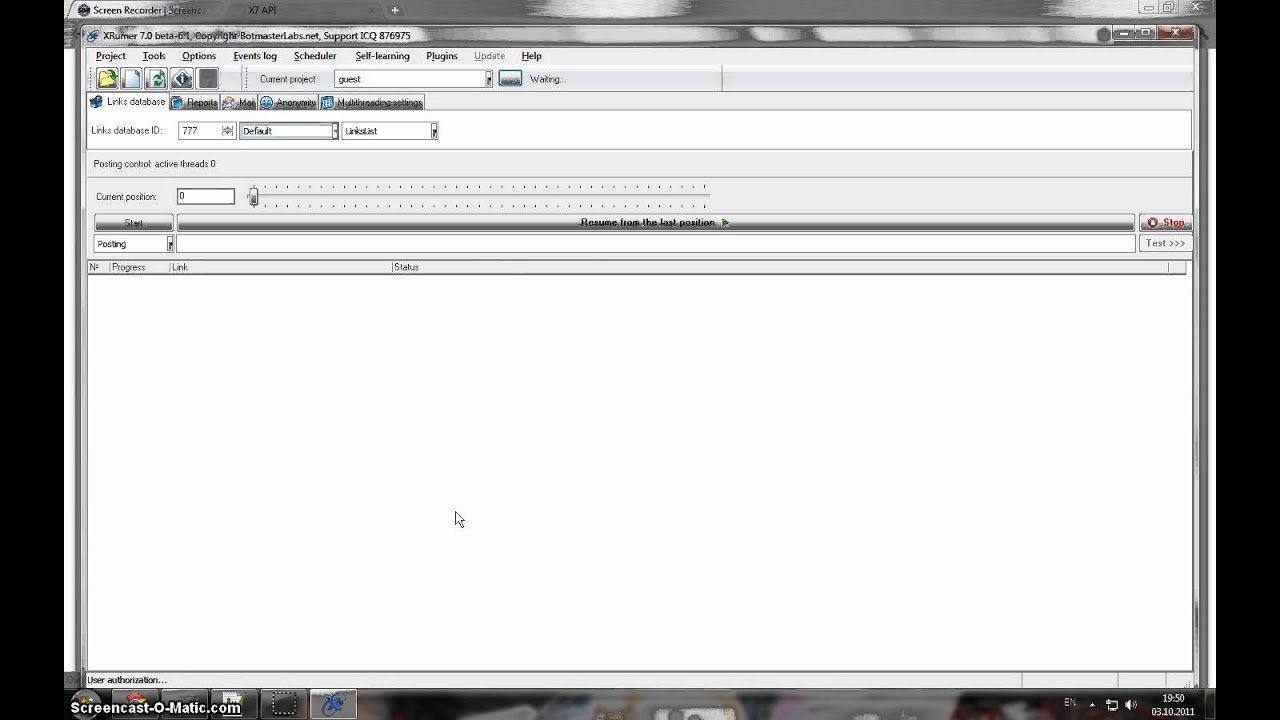Expand the Posting mode dropdown
Viewport: 1280px width, 720px height.
(170, 244)
